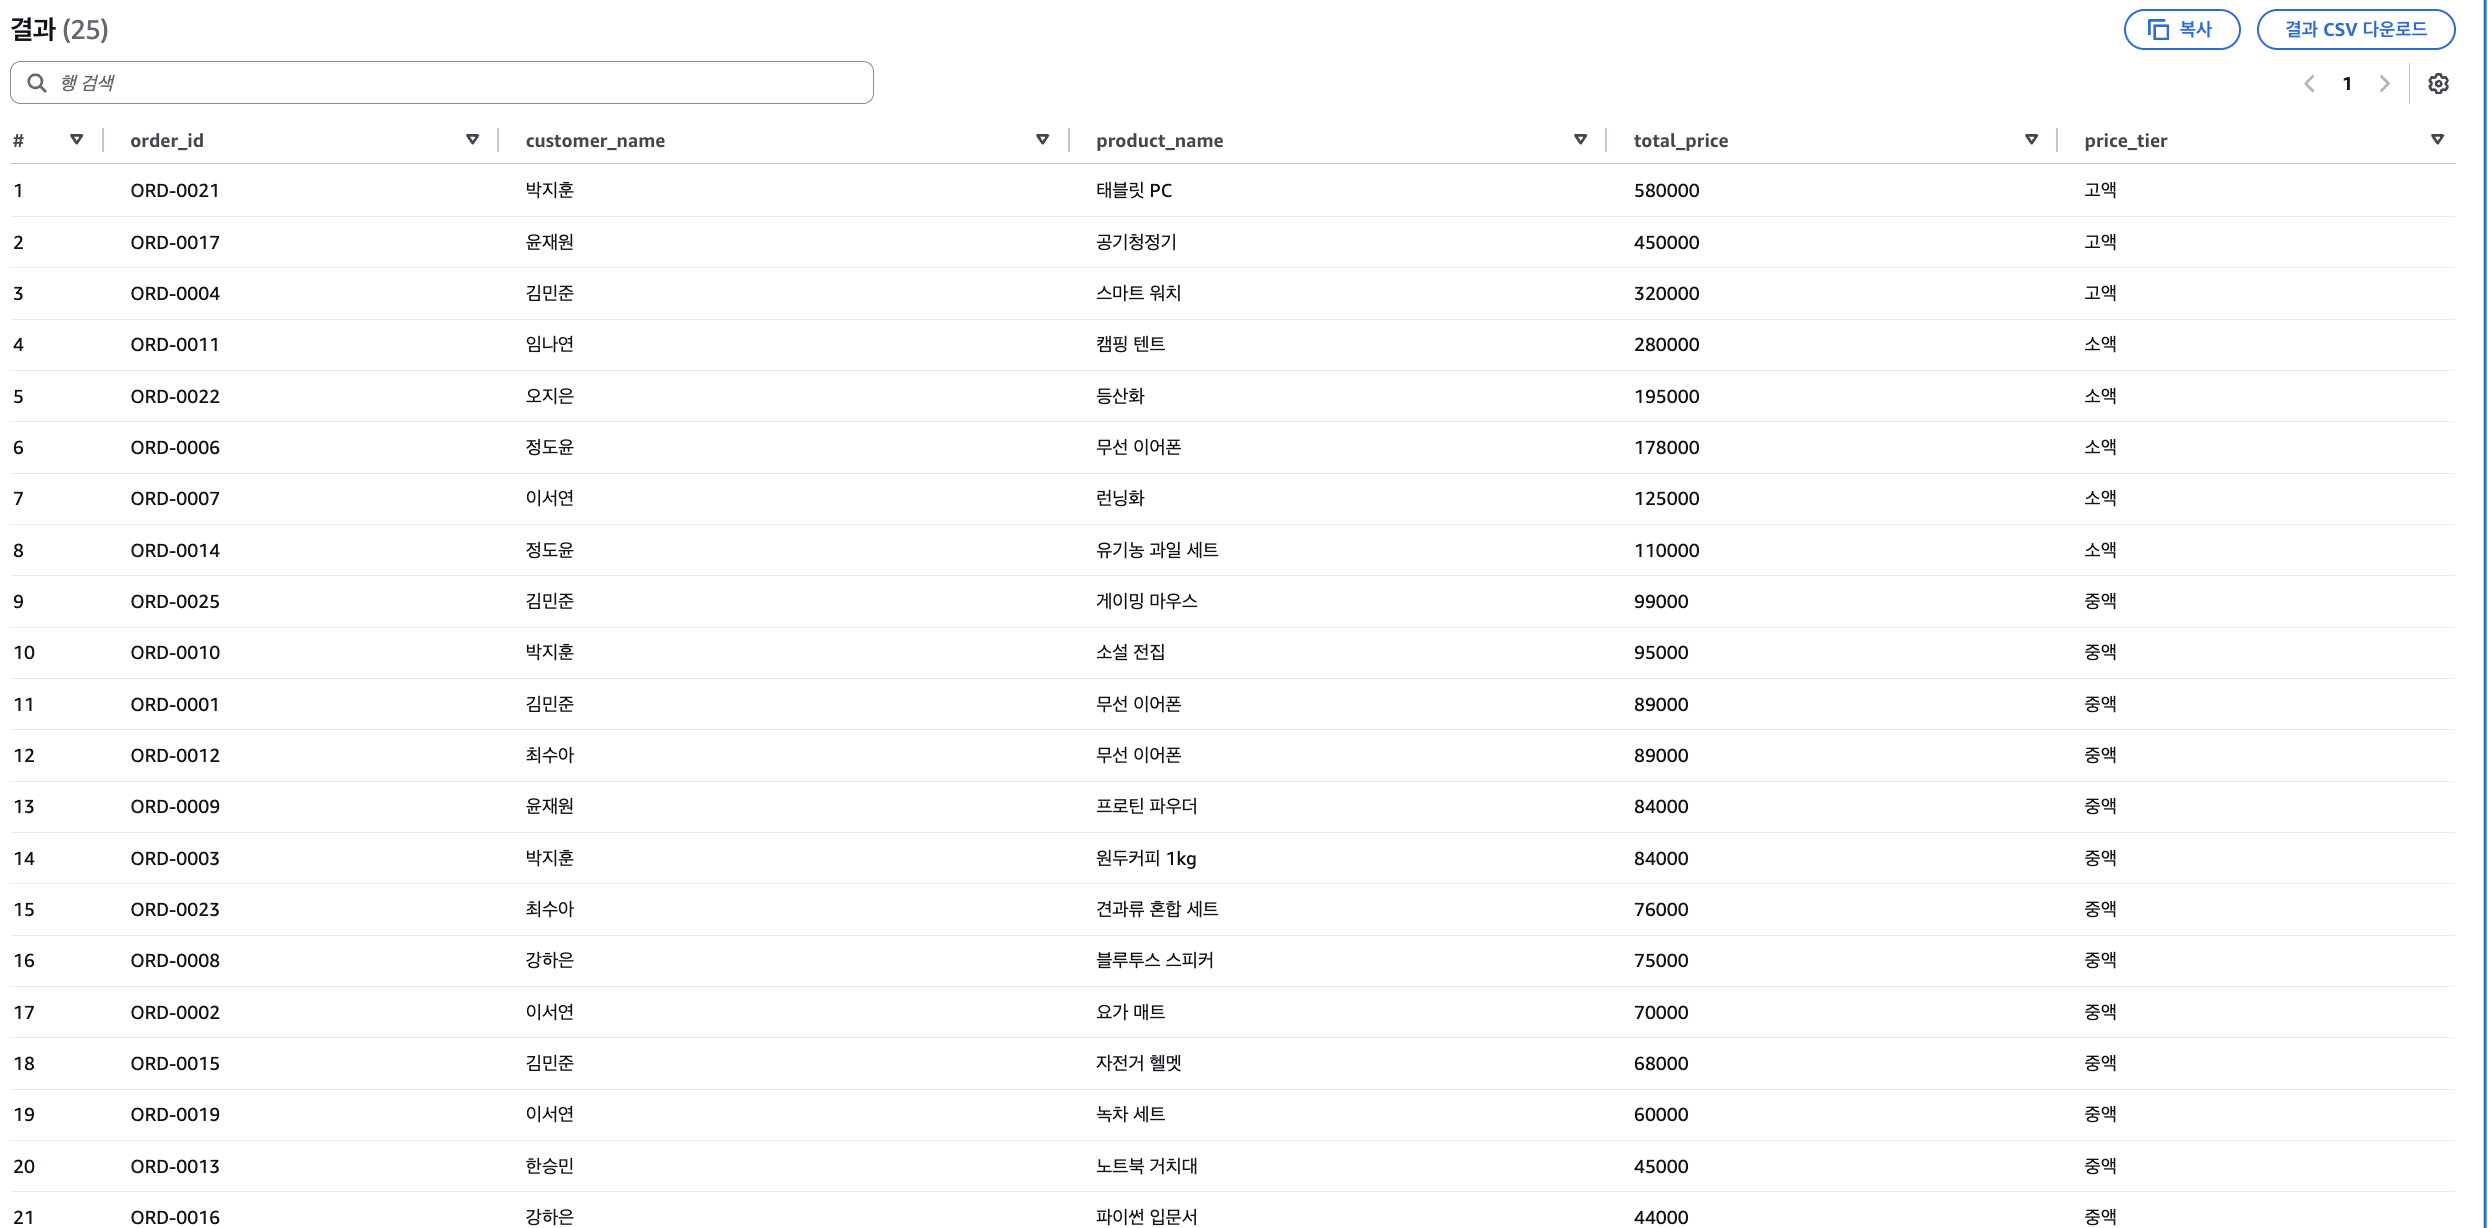Click the copy icon in 복사 button
The height and width of the screenshot is (1228, 2488).
pos(2158,30)
